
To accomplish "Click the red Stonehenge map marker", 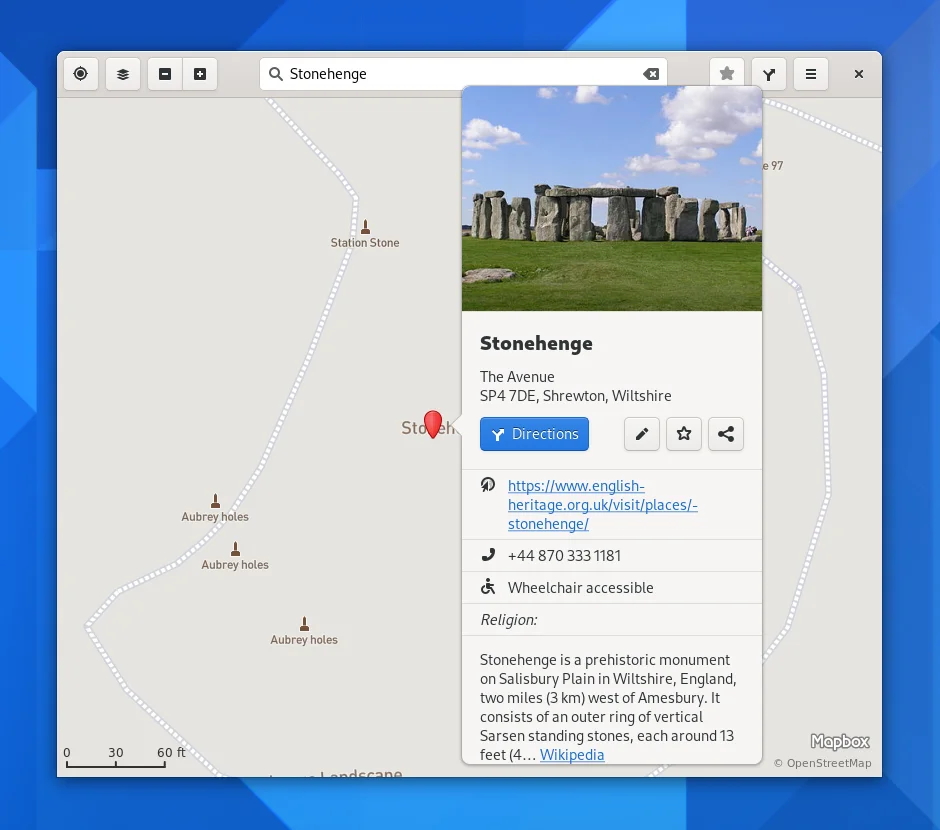I will click(432, 424).
